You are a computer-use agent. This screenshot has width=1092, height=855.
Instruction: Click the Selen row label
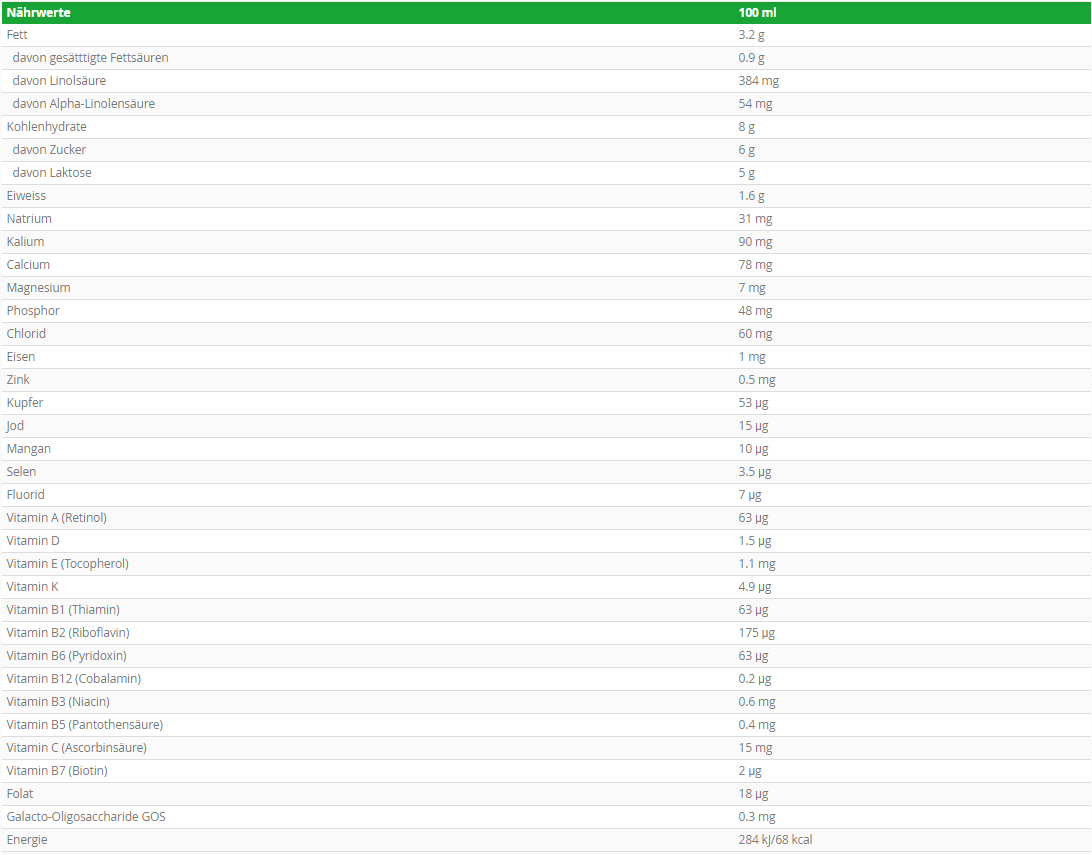tap(22, 471)
